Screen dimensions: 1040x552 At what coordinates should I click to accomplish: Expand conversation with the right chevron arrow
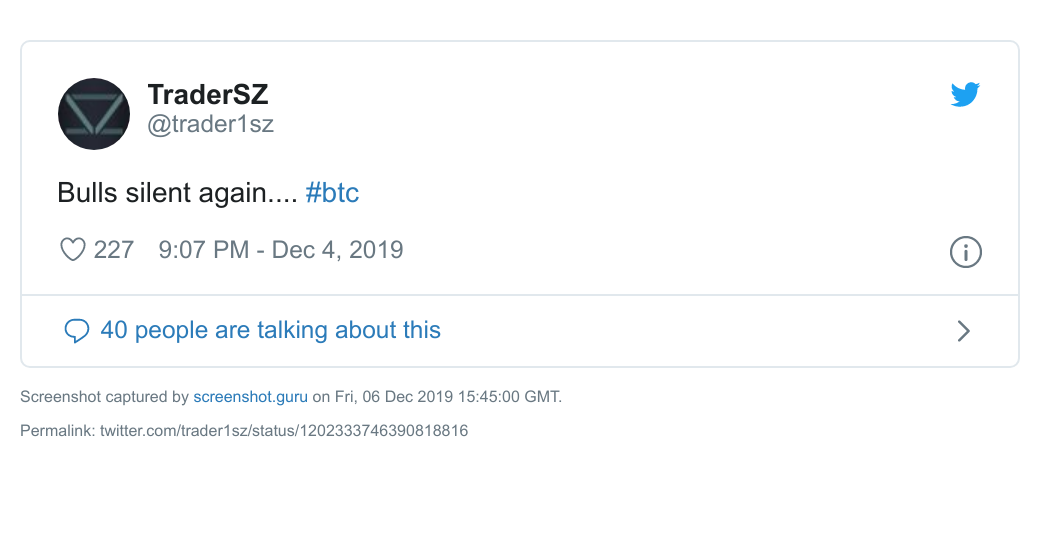(x=964, y=331)
